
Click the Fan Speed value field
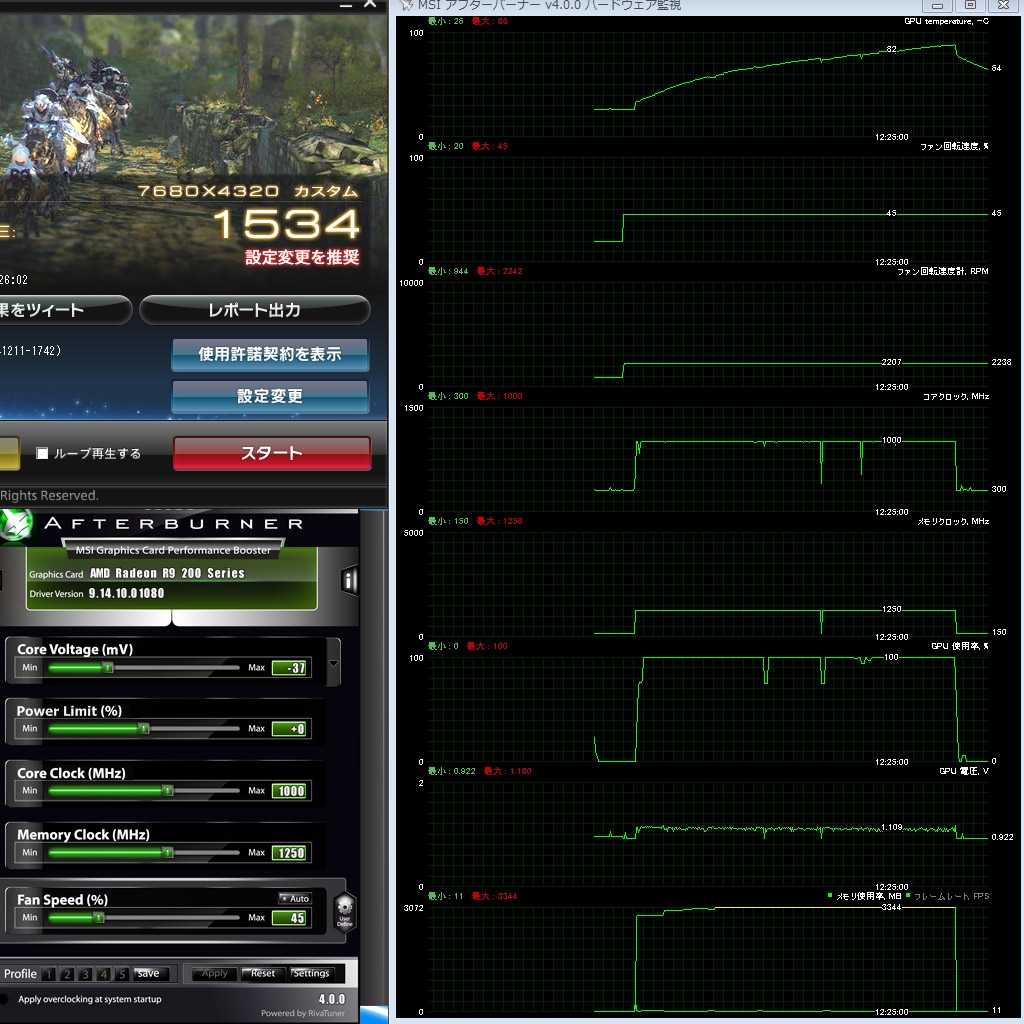pos(289,918)
